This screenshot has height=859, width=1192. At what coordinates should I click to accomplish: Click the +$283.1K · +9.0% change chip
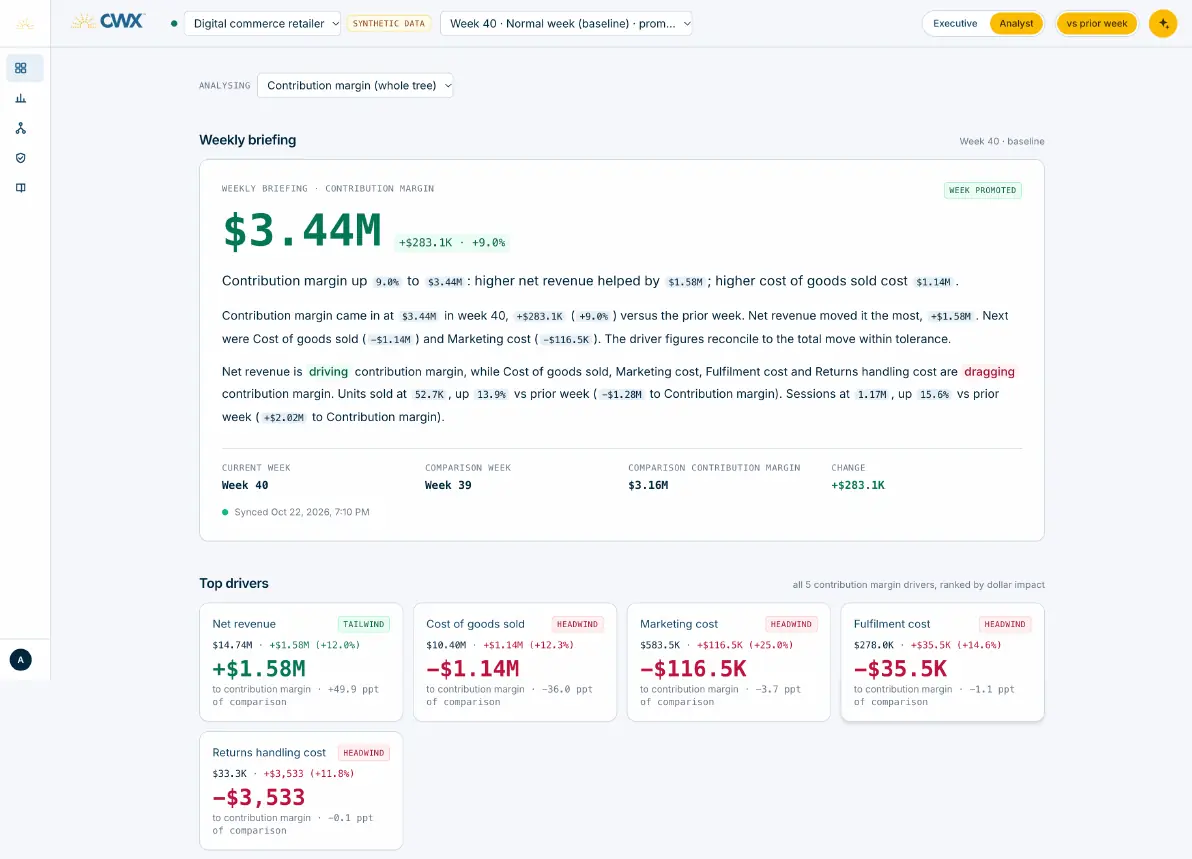pos(452,242)
